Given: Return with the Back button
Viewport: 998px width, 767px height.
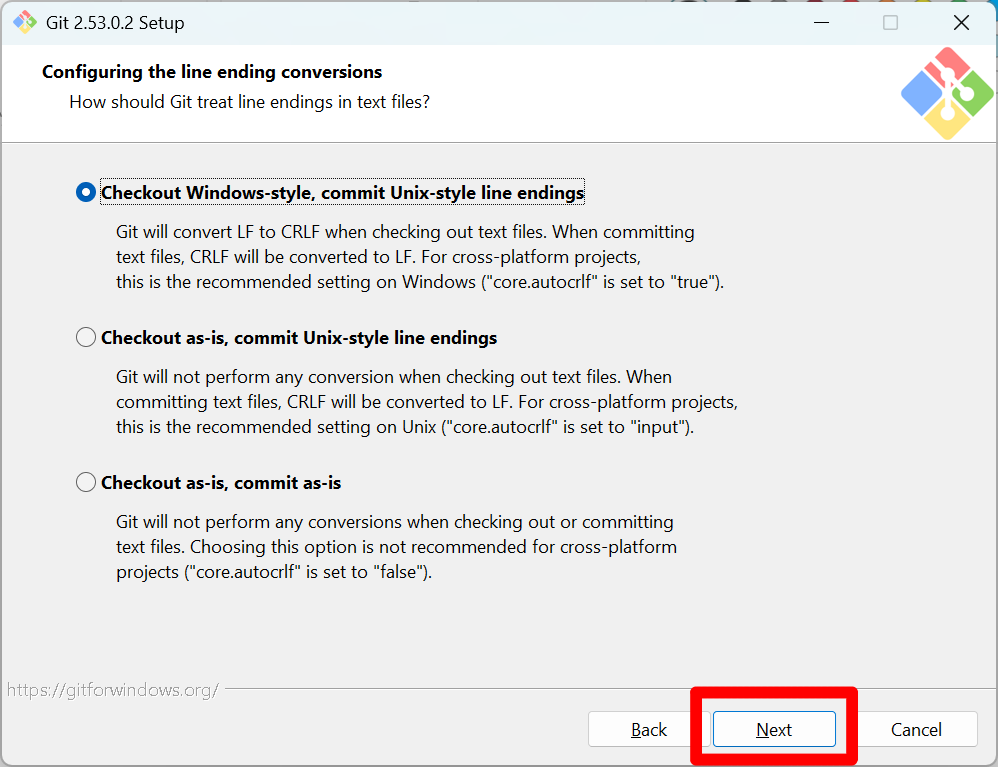Looking at the screenshot, I should tap(649, 729).
